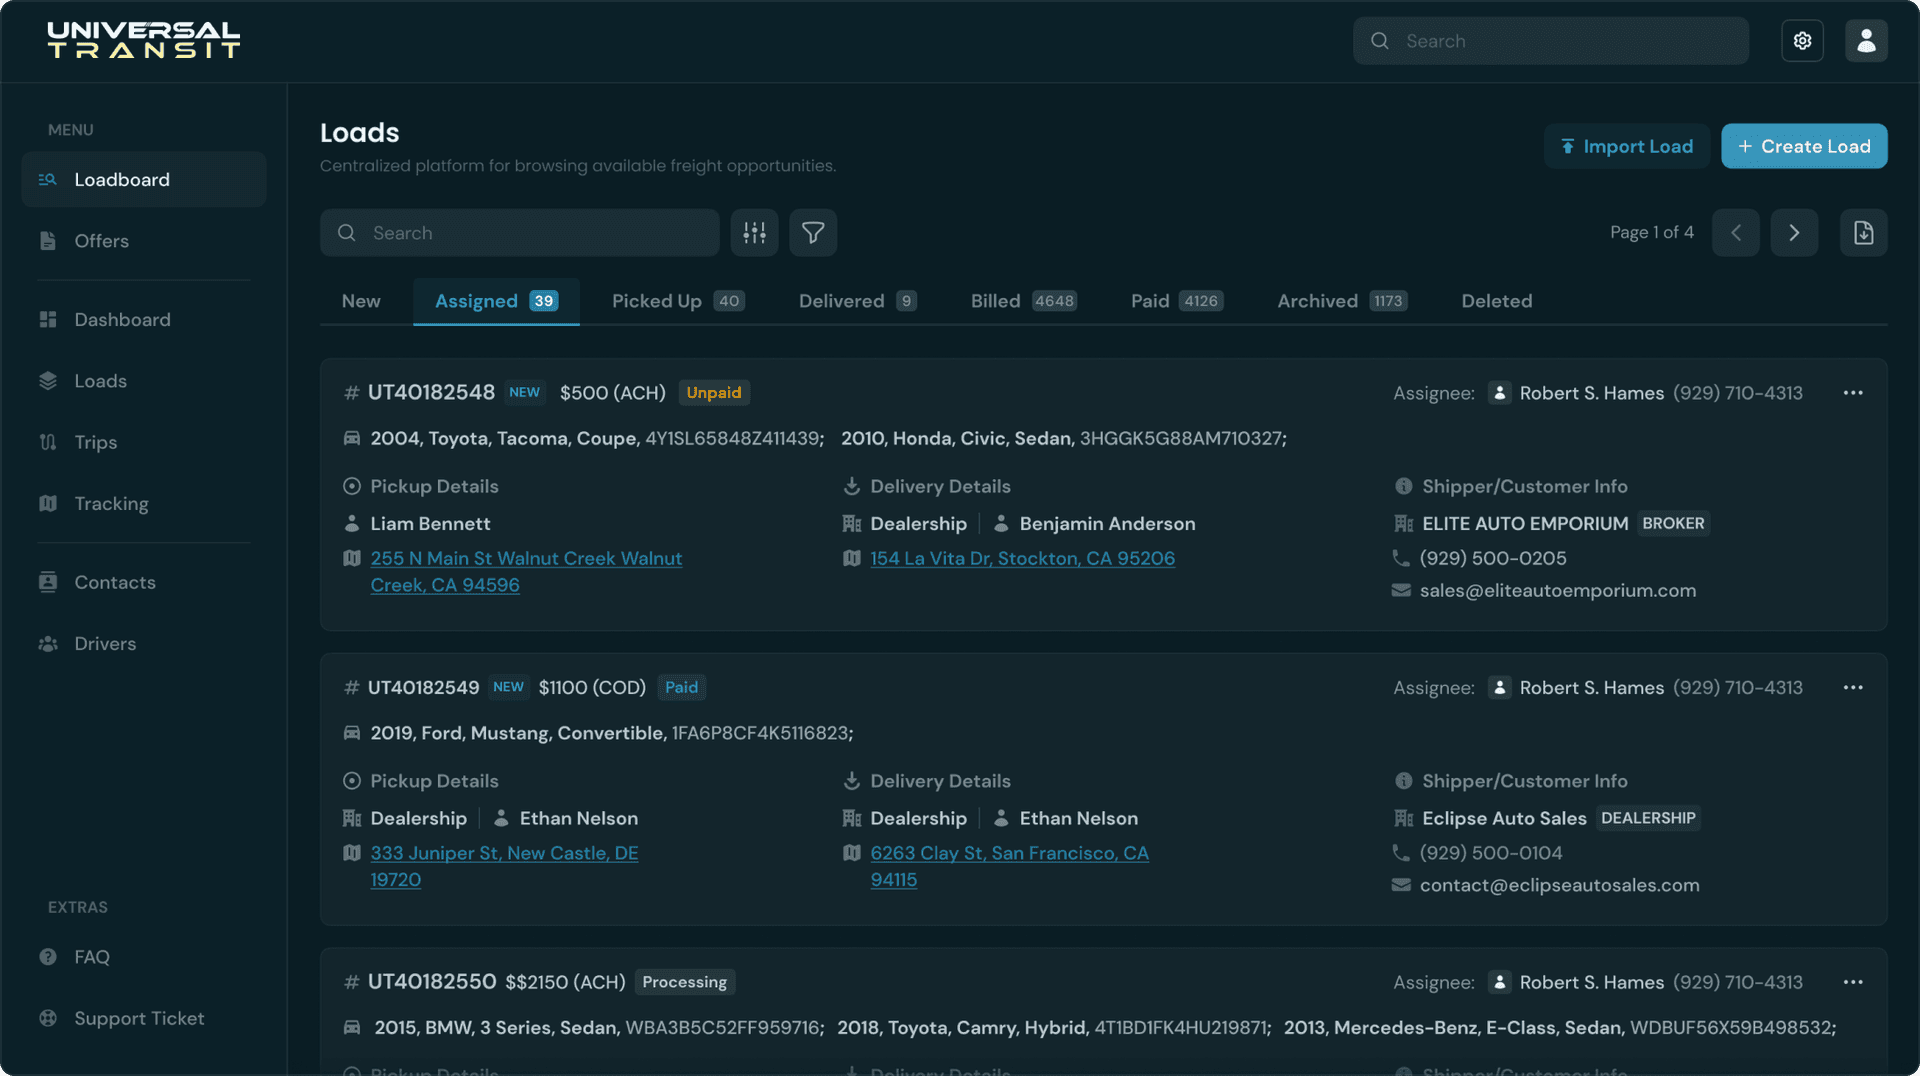Switch to the Archived tab
Viewport: 1920px width, 1076px height.
click(x=1341, y=301)
